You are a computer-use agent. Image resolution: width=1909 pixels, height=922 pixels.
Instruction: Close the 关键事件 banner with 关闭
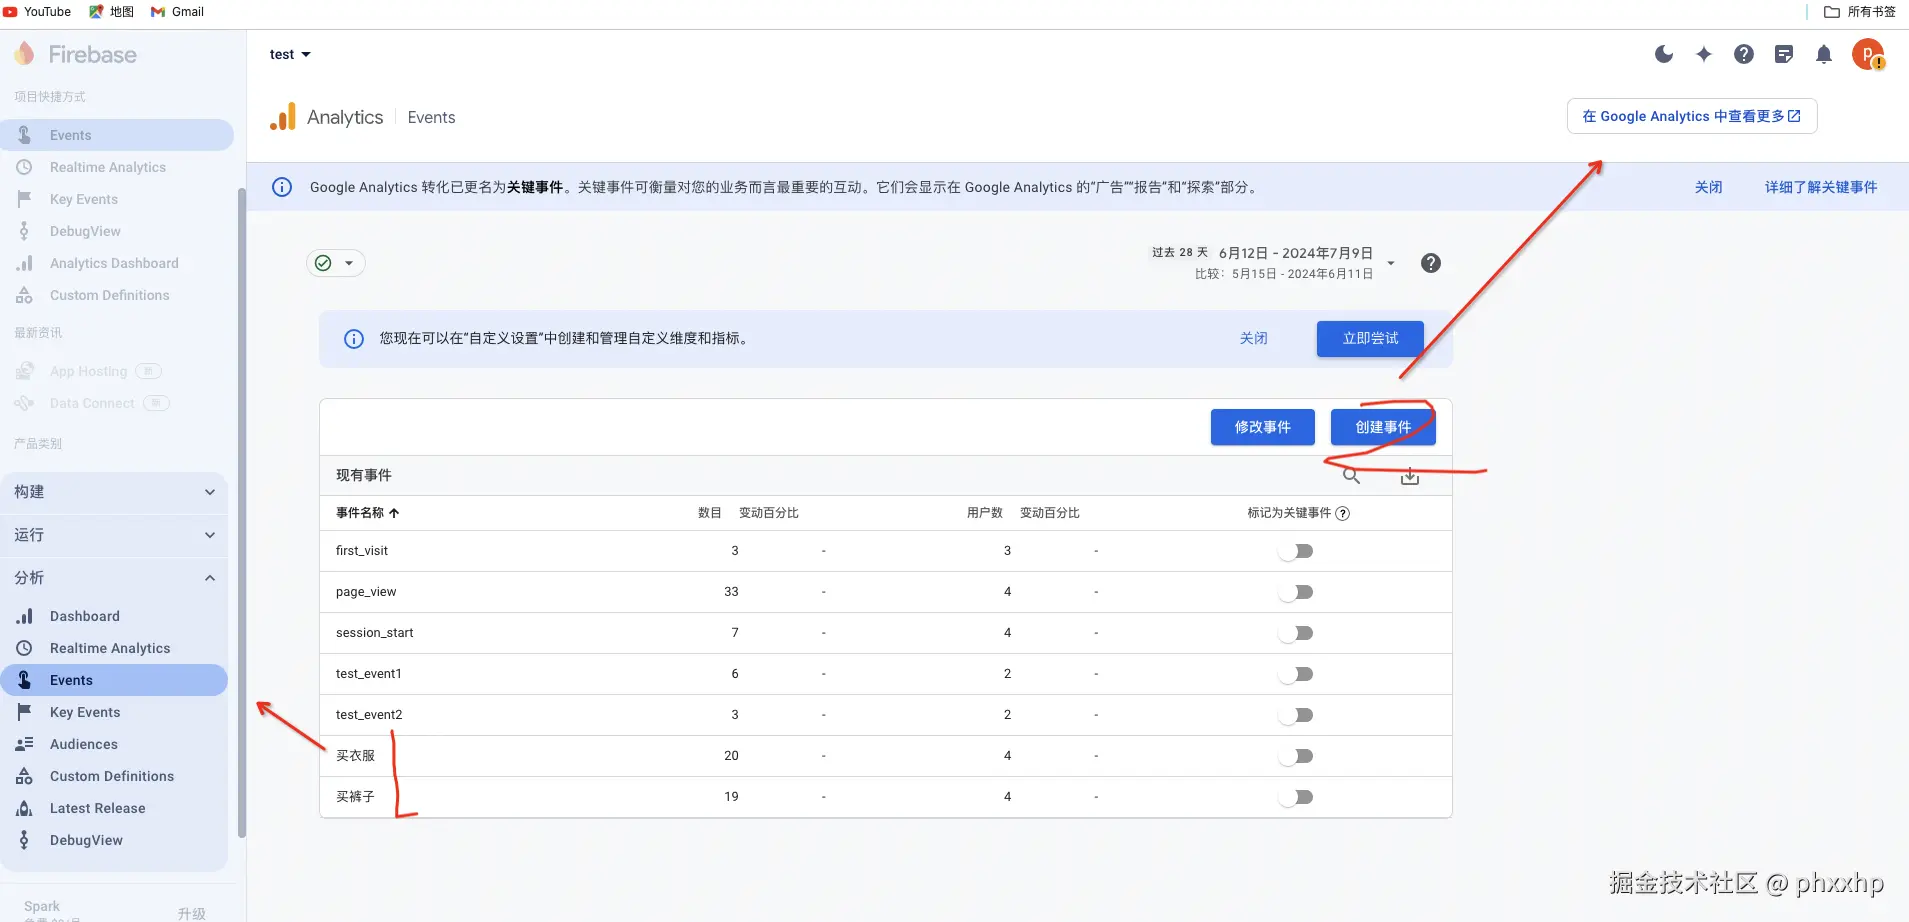1709,187
